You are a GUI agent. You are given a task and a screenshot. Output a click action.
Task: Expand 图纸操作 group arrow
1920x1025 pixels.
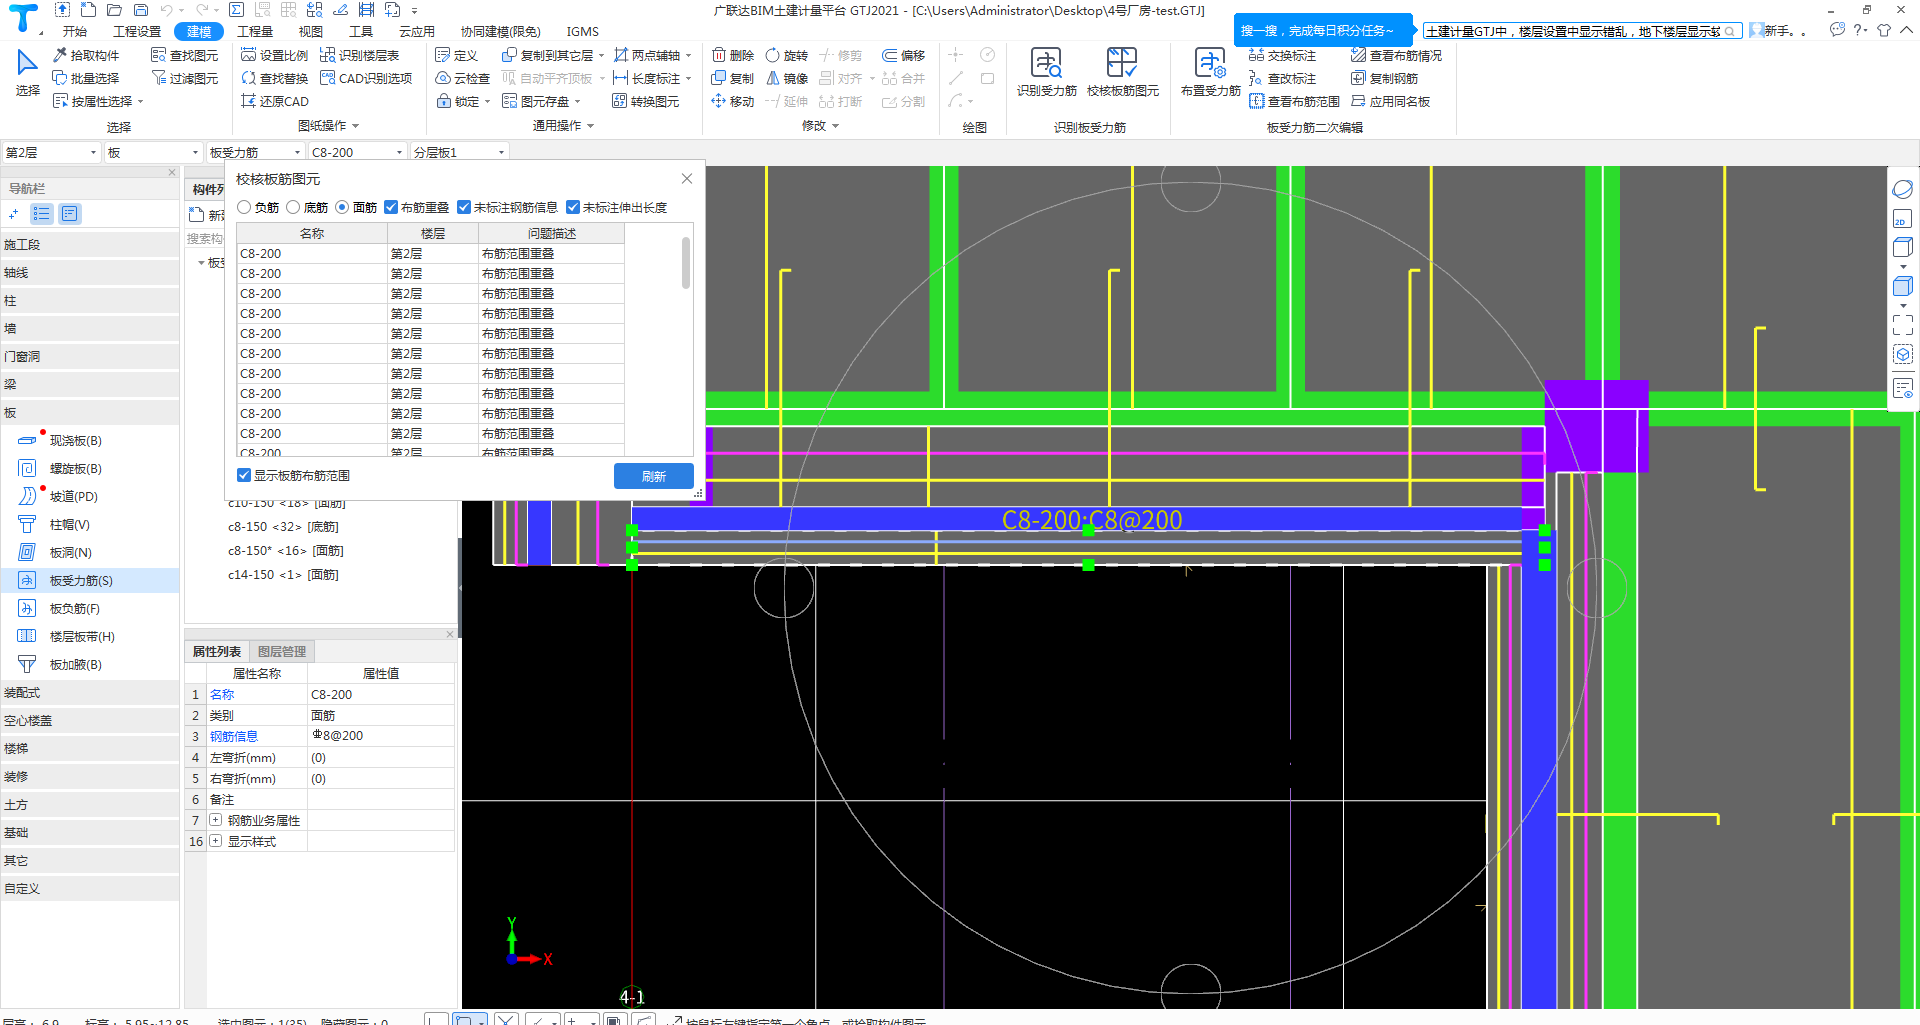[x=355, y=126]
